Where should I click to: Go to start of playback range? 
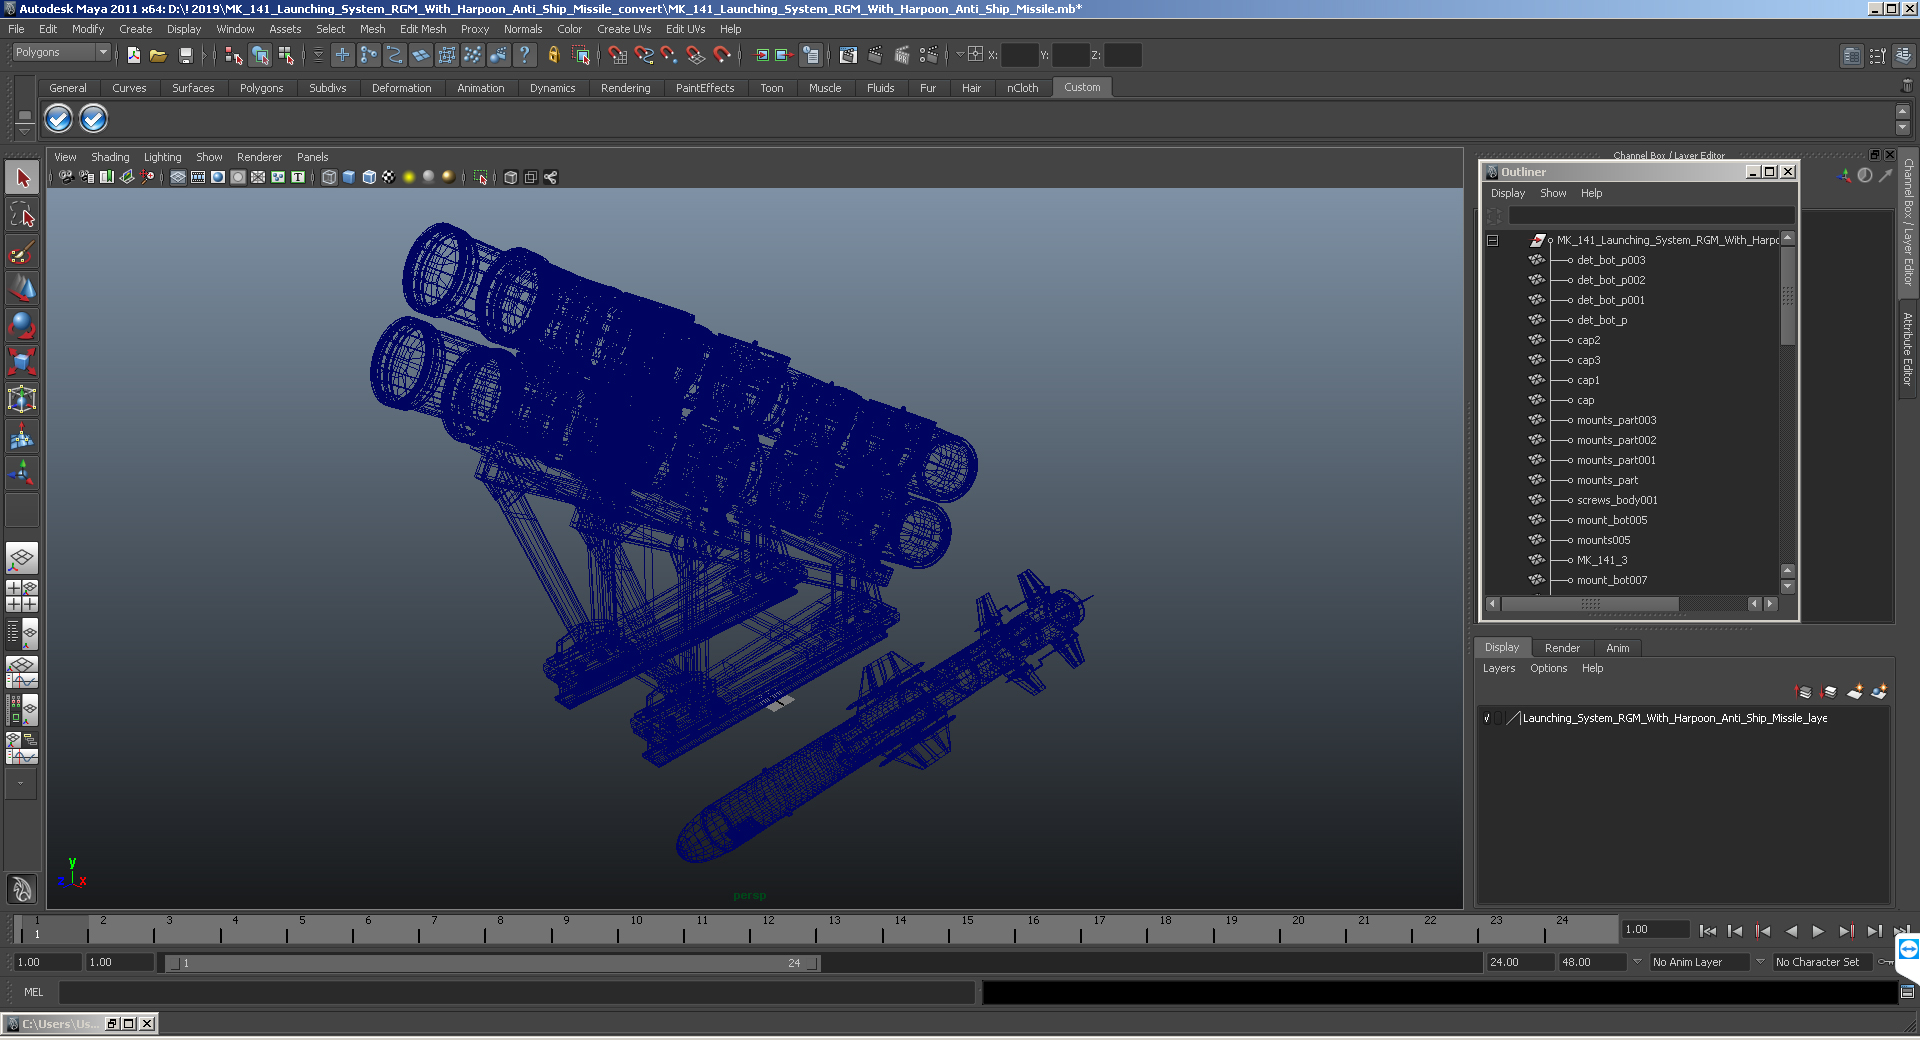coord(1707,931)
